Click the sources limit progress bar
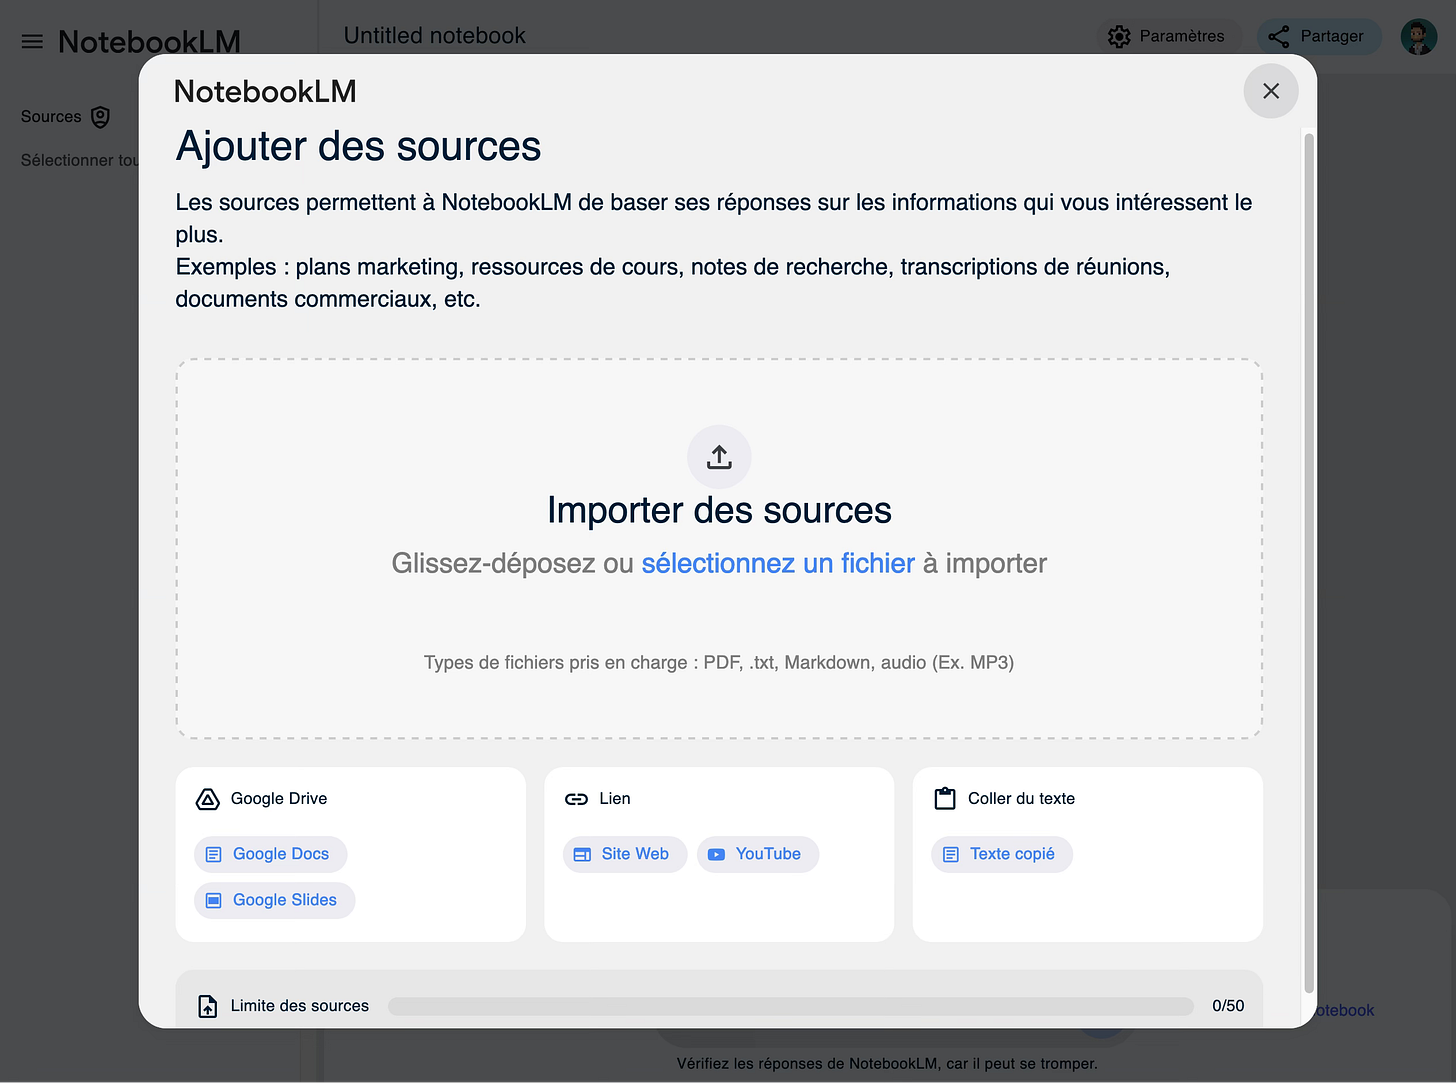 (x=790, y=1006)
